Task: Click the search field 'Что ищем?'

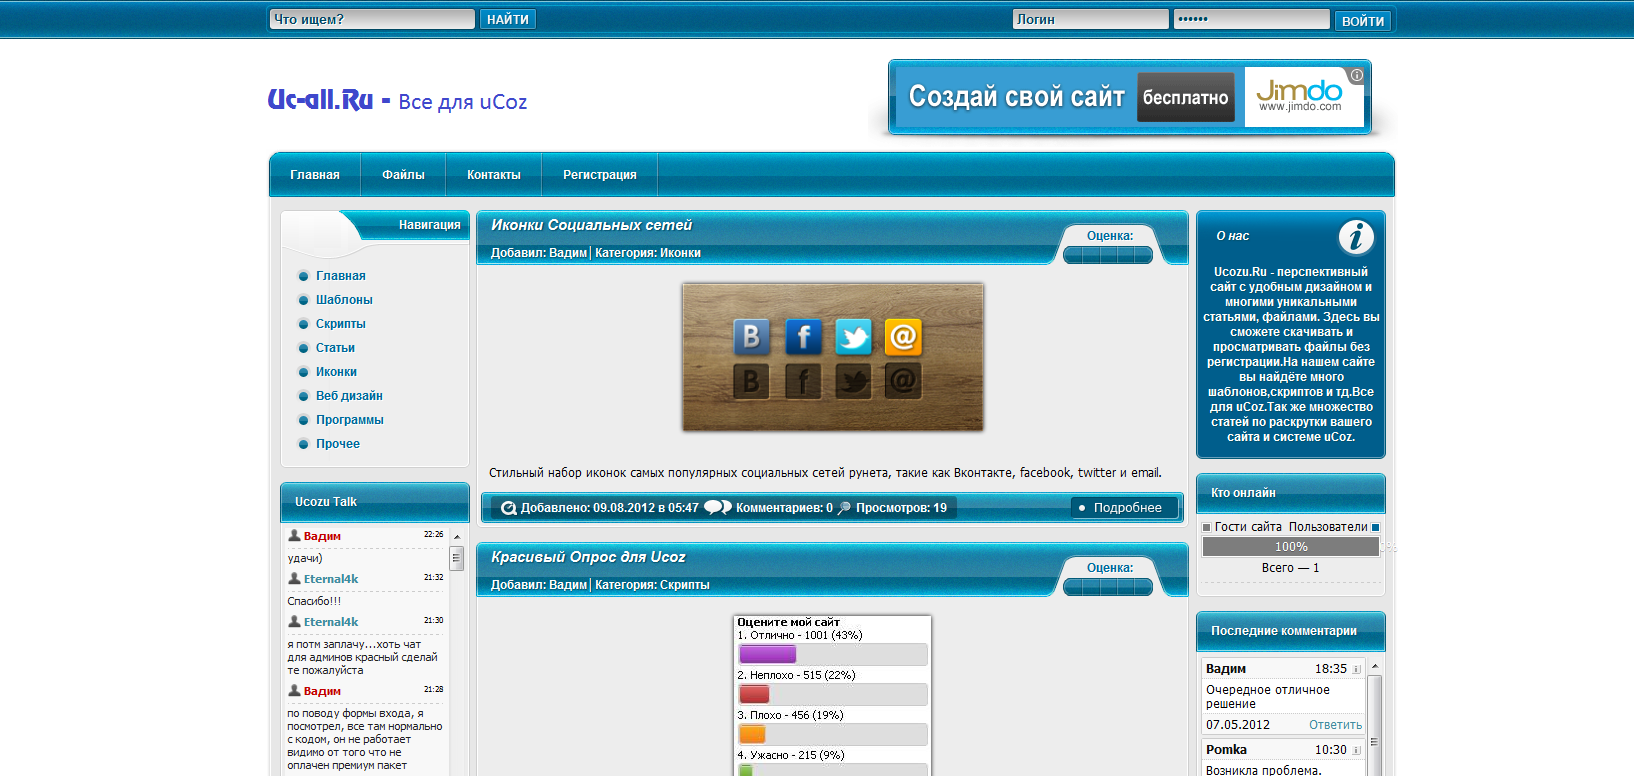Action: (x=372, y=19)
